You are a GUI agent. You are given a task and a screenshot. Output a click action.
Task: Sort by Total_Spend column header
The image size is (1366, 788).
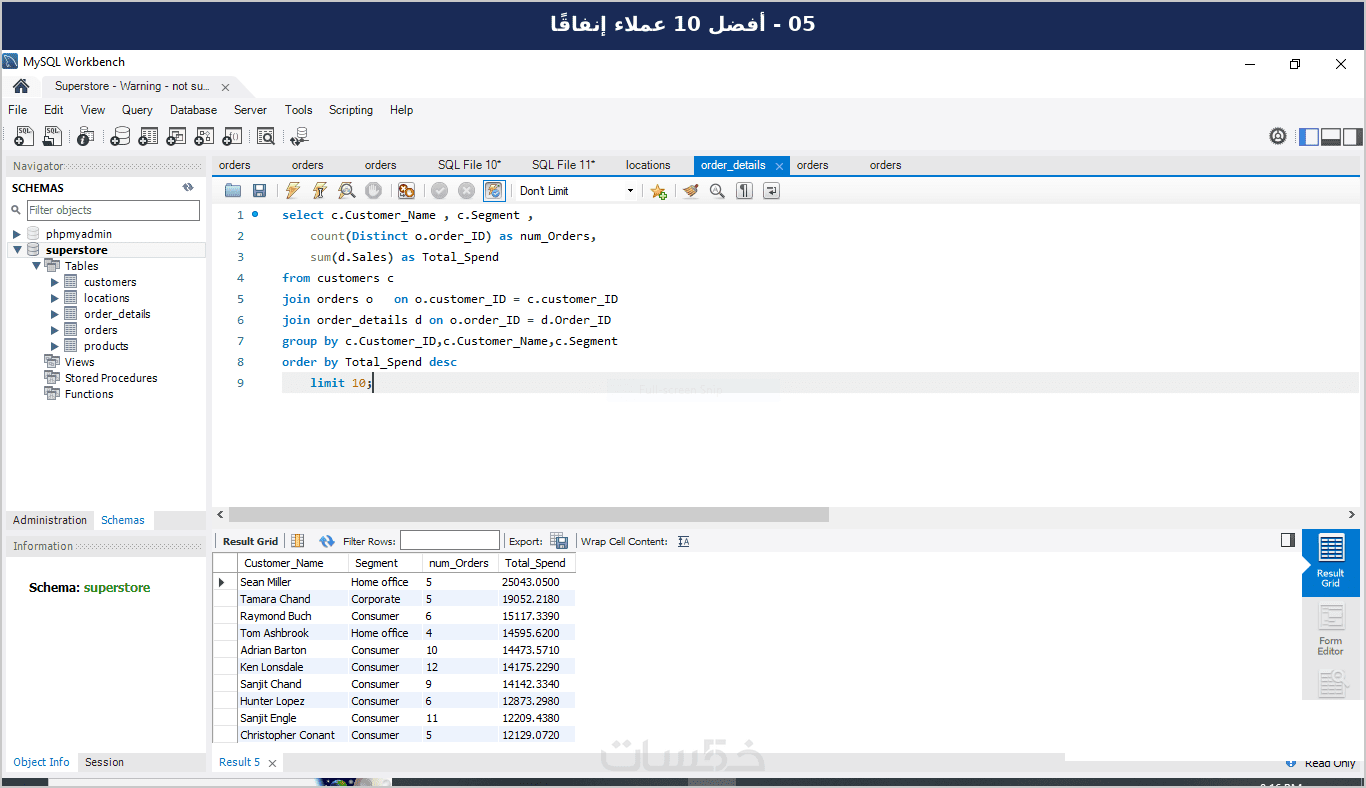point(536,563)
